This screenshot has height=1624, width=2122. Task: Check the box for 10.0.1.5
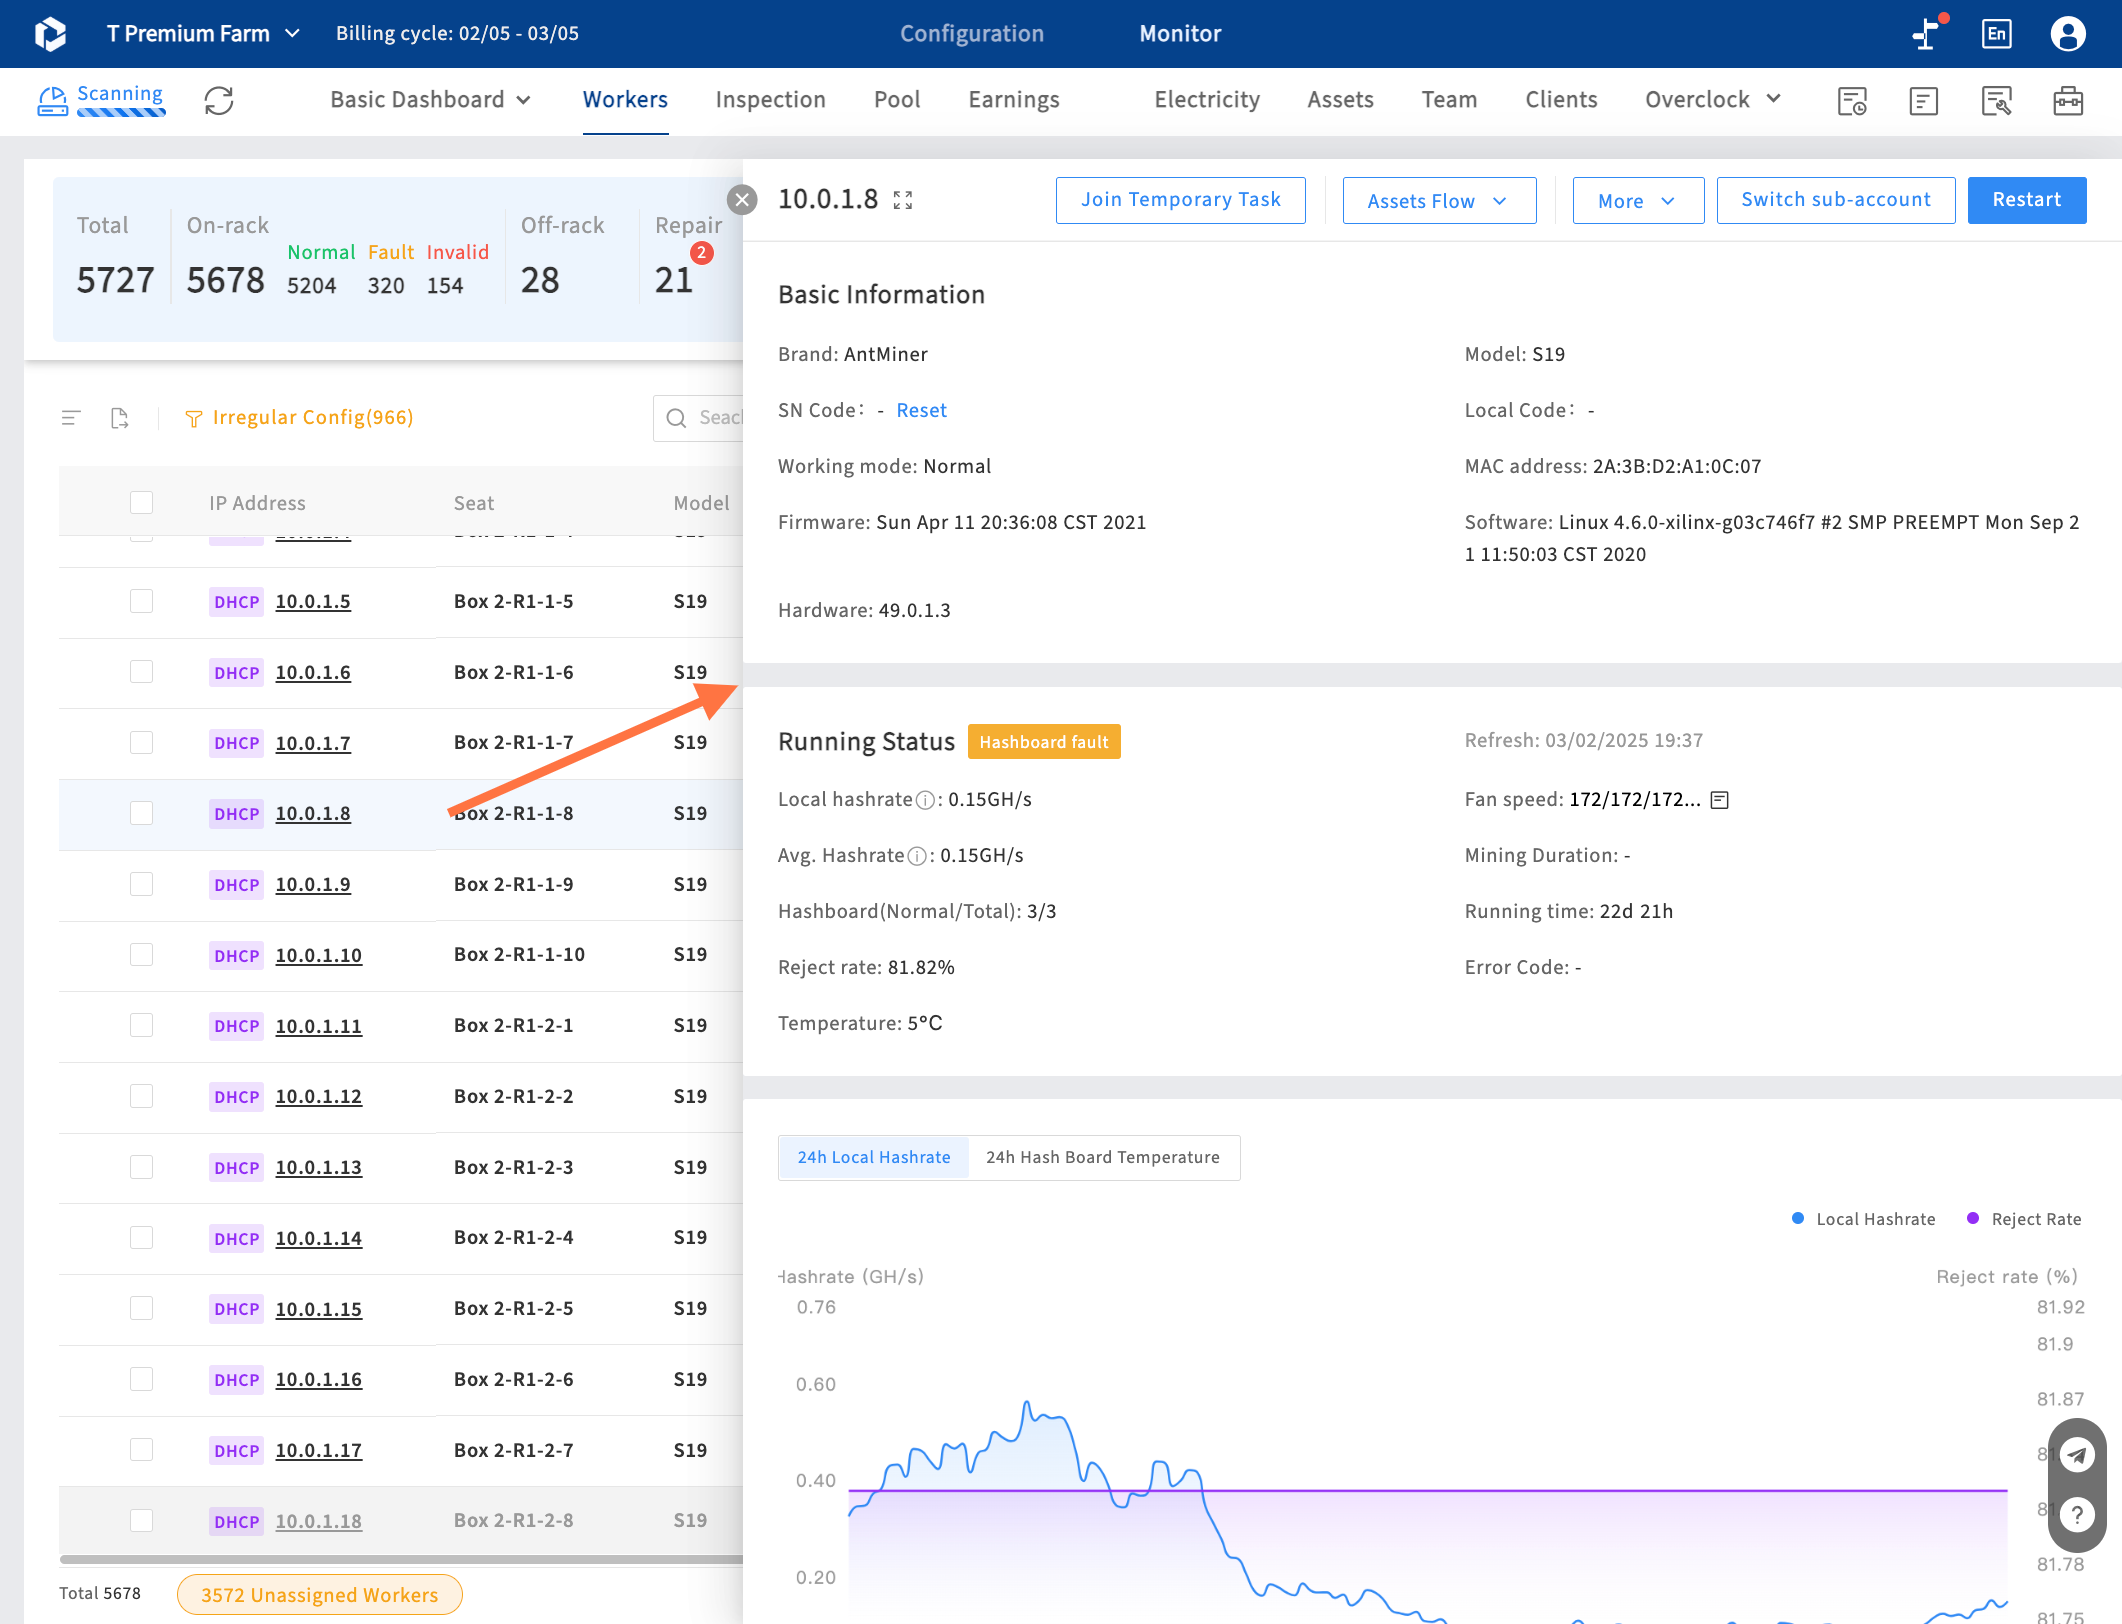[x=142, y=601]
